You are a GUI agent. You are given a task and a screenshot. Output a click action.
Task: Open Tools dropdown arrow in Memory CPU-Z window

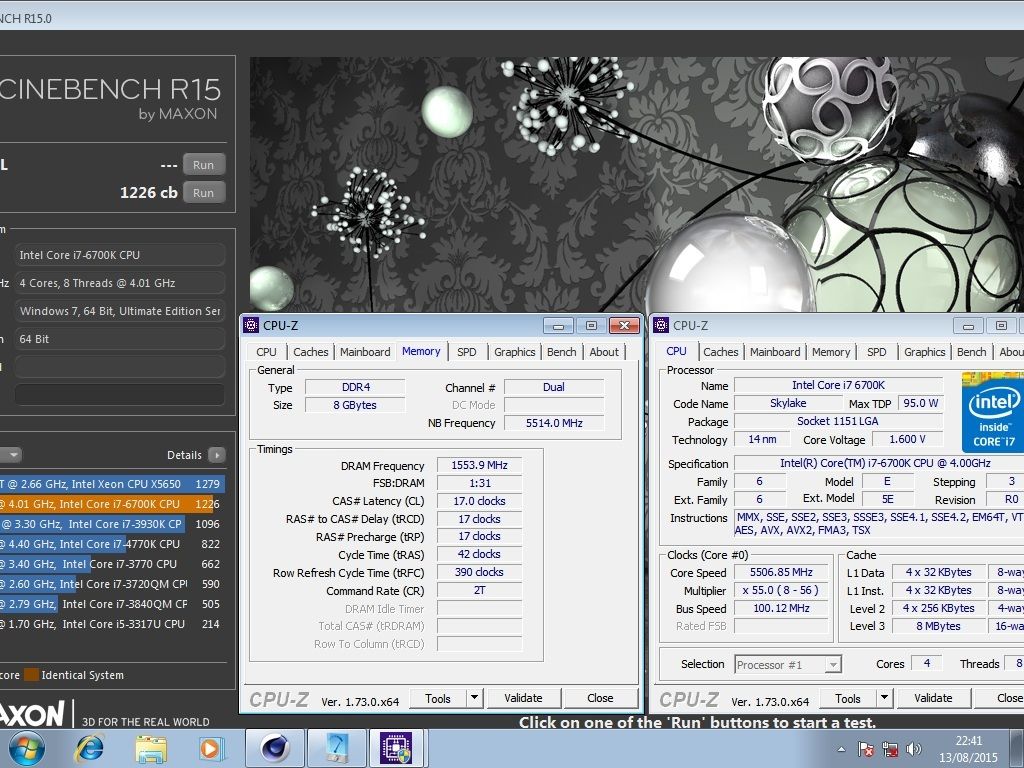(x=473, y=698)
